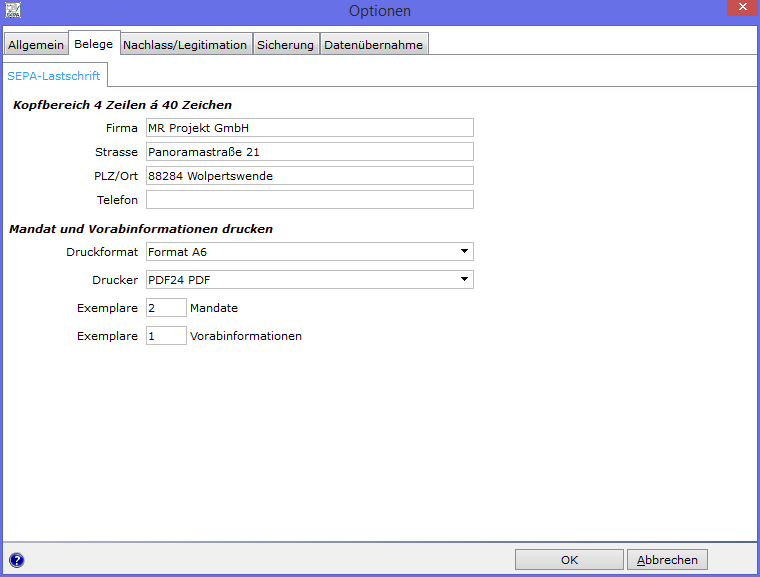Click the Kopfbereich 4 Zeilen á 40 Zeichen heading

point(122,105)
